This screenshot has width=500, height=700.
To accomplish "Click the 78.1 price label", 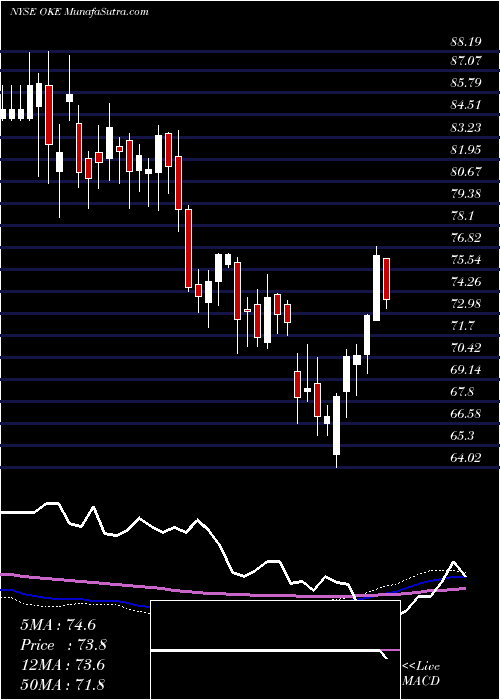I will (463, 216).
